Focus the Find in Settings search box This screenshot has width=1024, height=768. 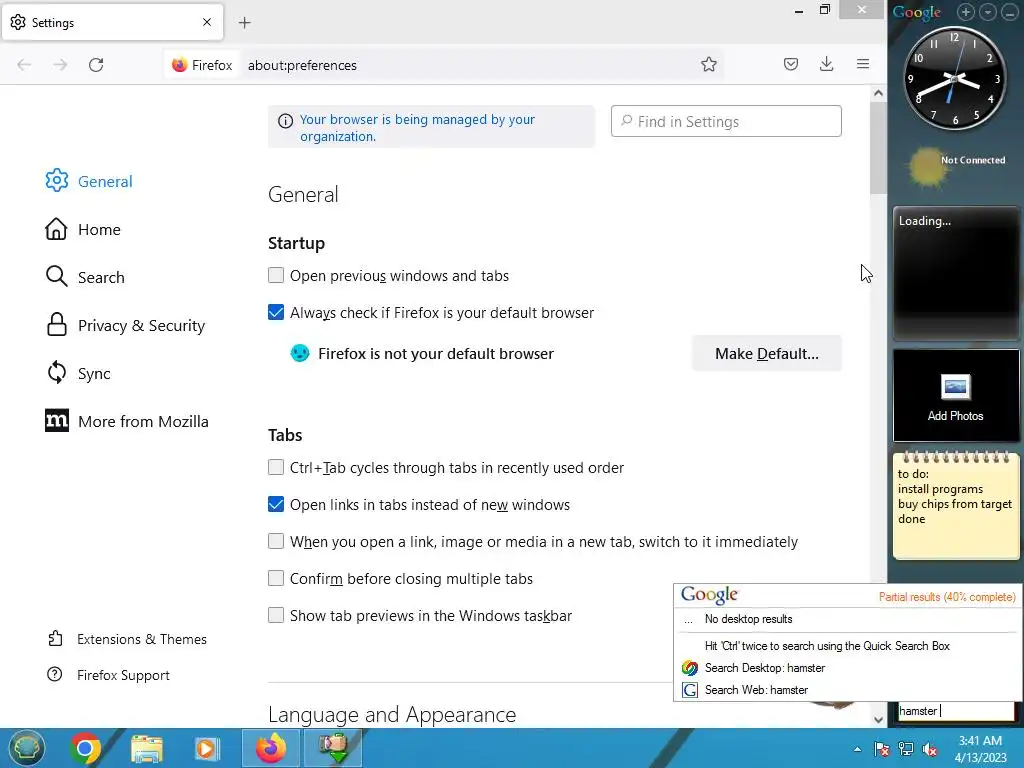click(x=726, y=121)
